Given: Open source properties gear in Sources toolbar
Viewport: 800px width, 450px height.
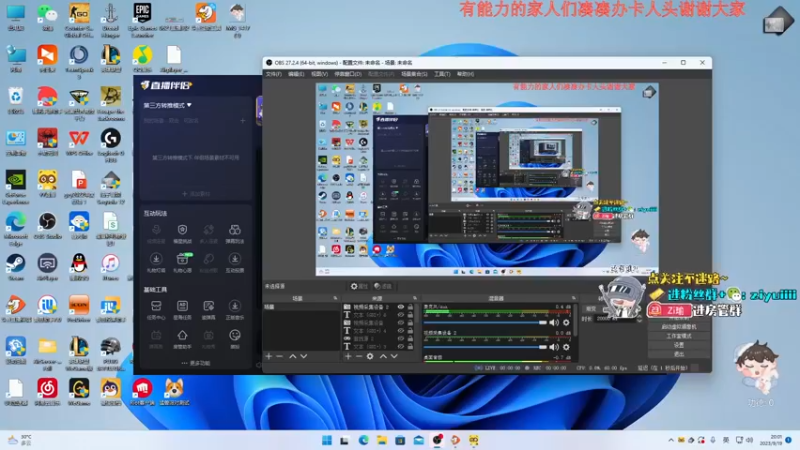Looking at the screenshot, I should [370, 356].
